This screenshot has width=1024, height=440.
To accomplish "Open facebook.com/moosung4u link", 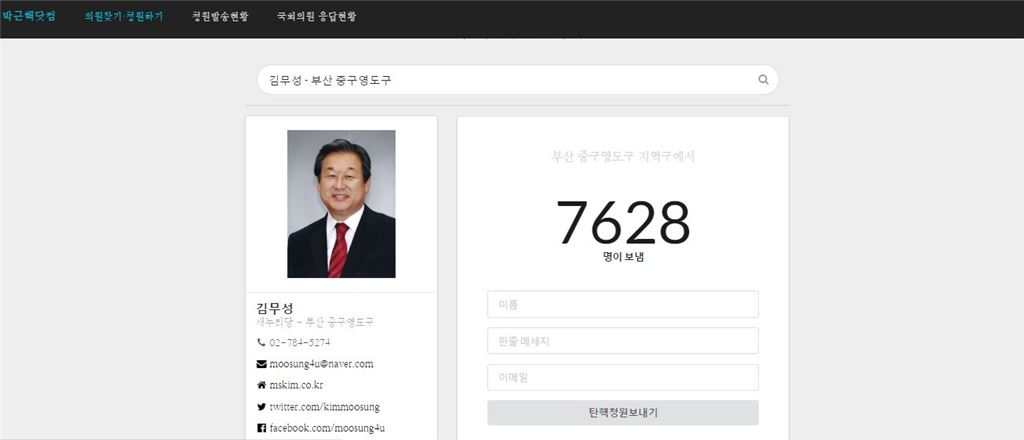I will pos(327,428).
